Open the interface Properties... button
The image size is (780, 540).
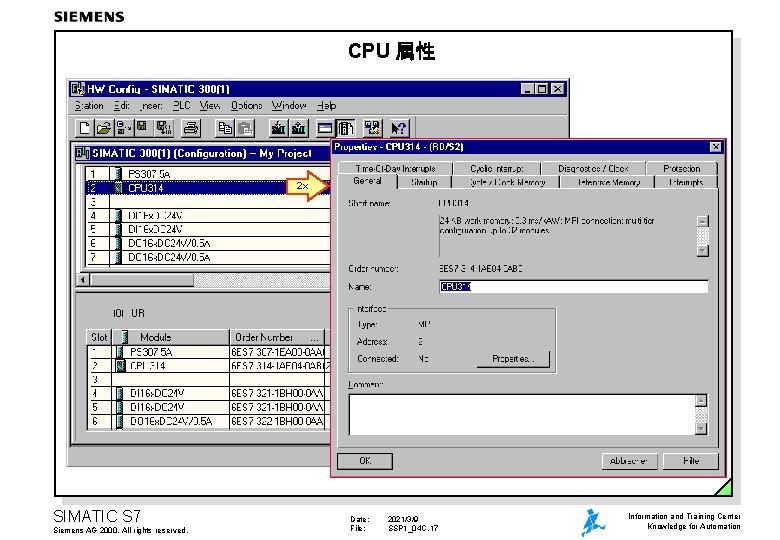(x=513, y=359)
